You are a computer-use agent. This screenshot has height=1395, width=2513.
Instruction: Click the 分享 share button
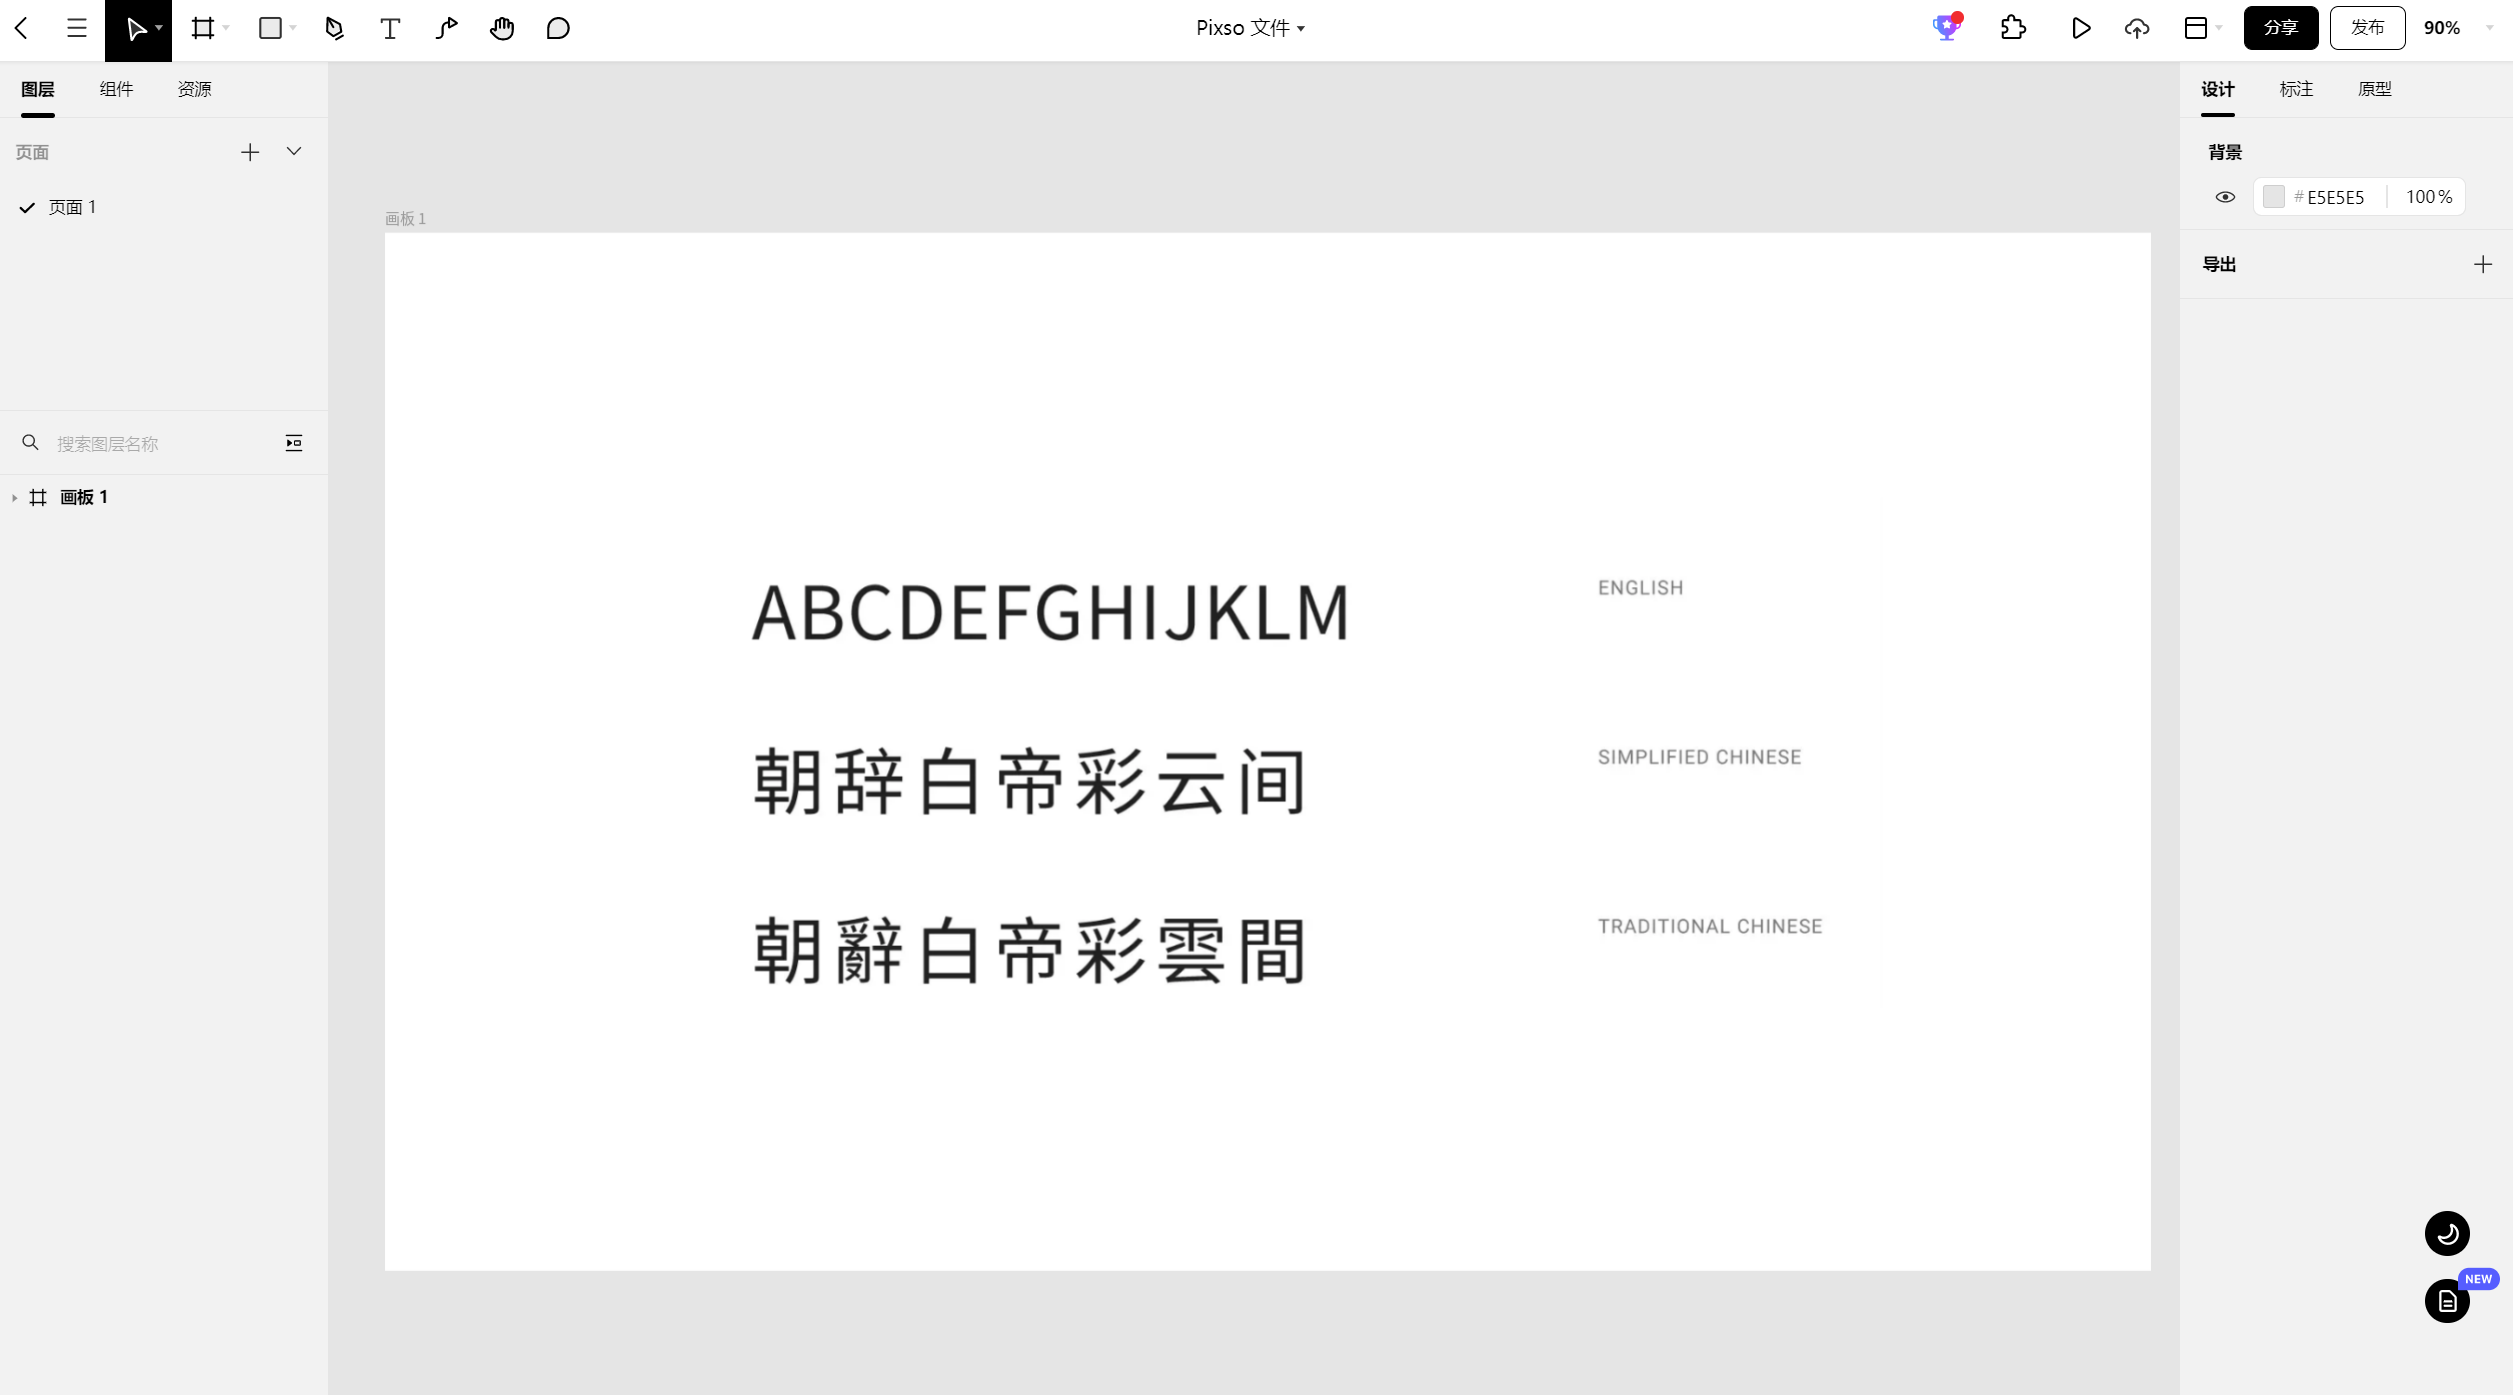coord(2280,28)
